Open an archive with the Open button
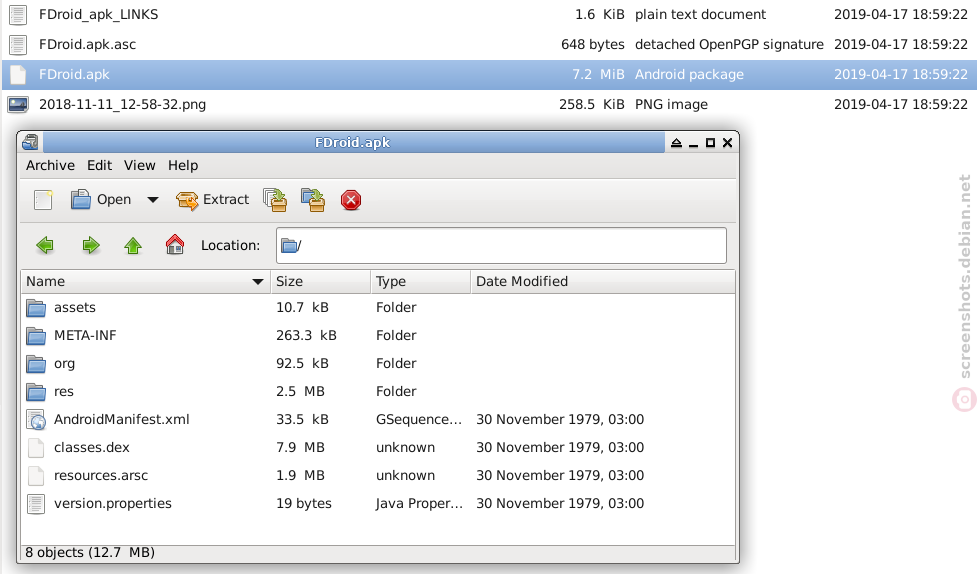Screen dimensions: 977x574 click(101, 200)
